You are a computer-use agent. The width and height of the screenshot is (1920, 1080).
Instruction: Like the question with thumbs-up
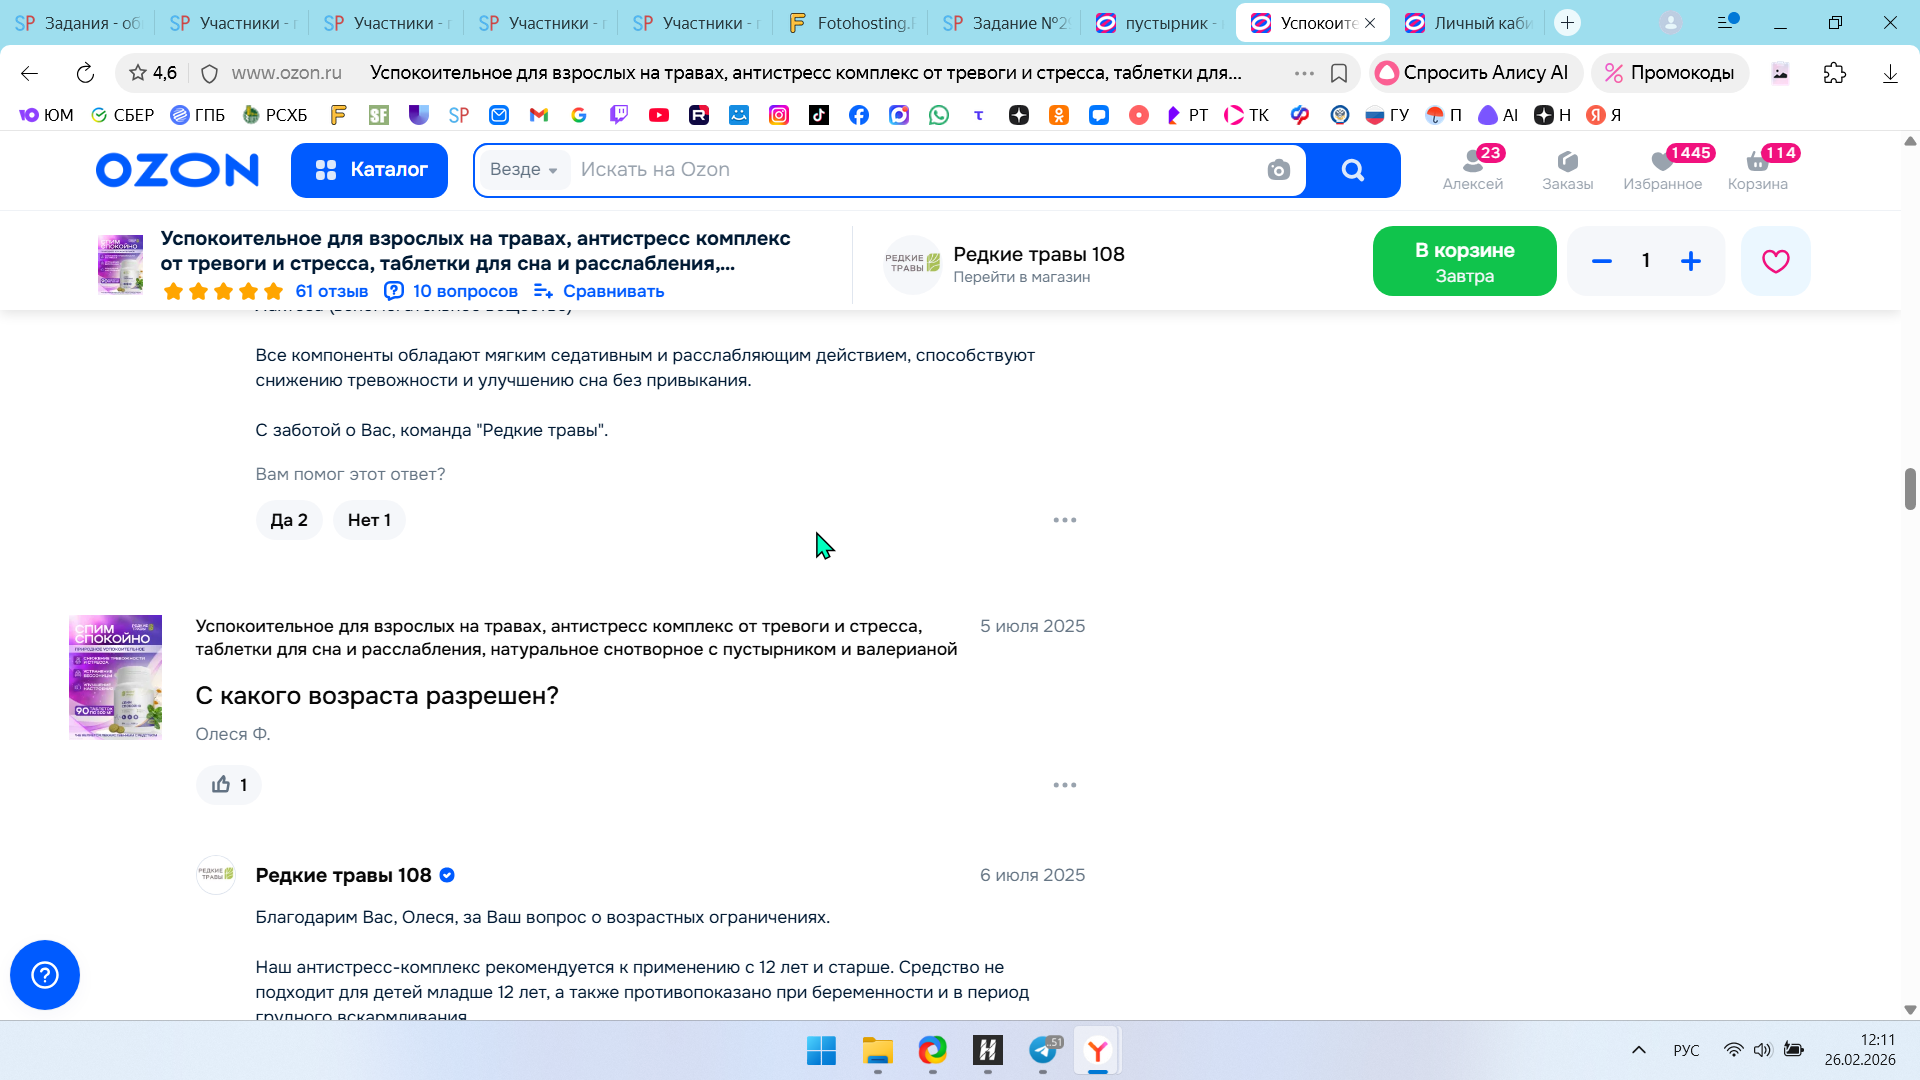coord(228,785)
